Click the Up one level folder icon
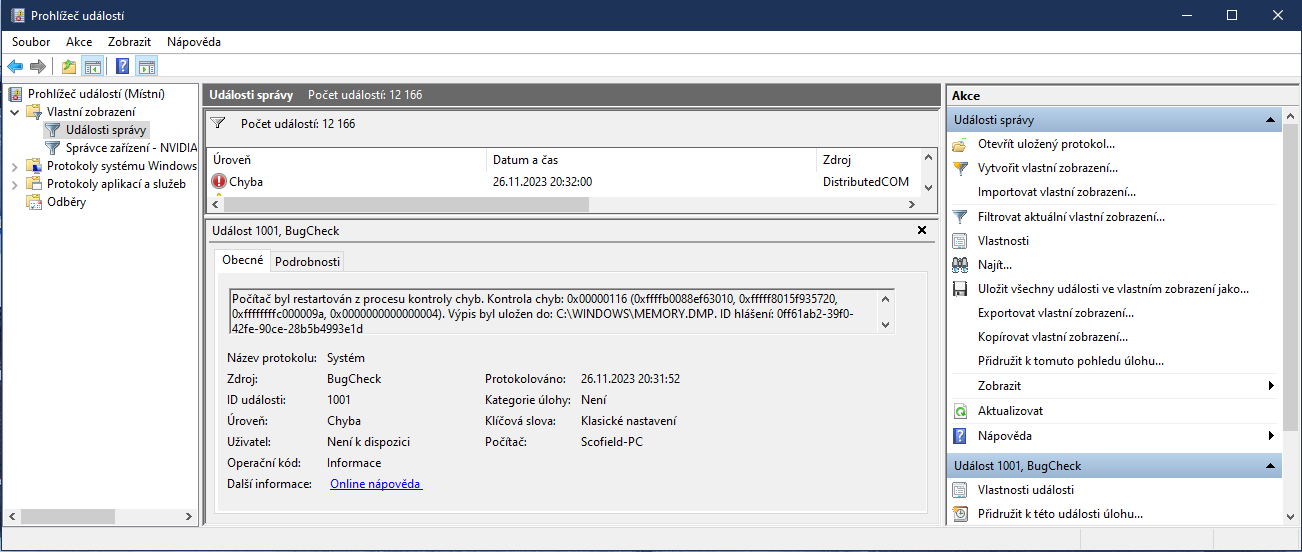Viewport: 1302px width, 552px height. pyautogui.click(x=68, y=67)
